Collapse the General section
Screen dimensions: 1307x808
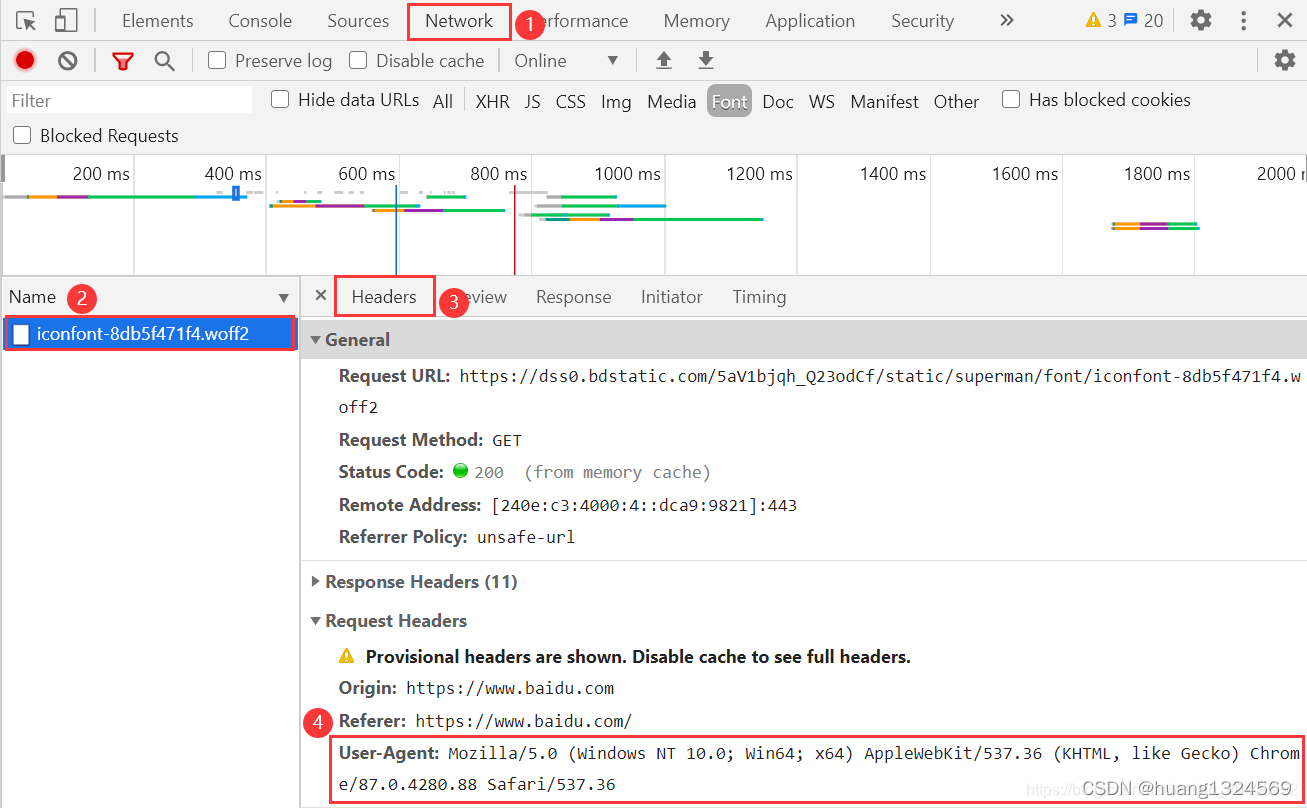coord(316,340)
